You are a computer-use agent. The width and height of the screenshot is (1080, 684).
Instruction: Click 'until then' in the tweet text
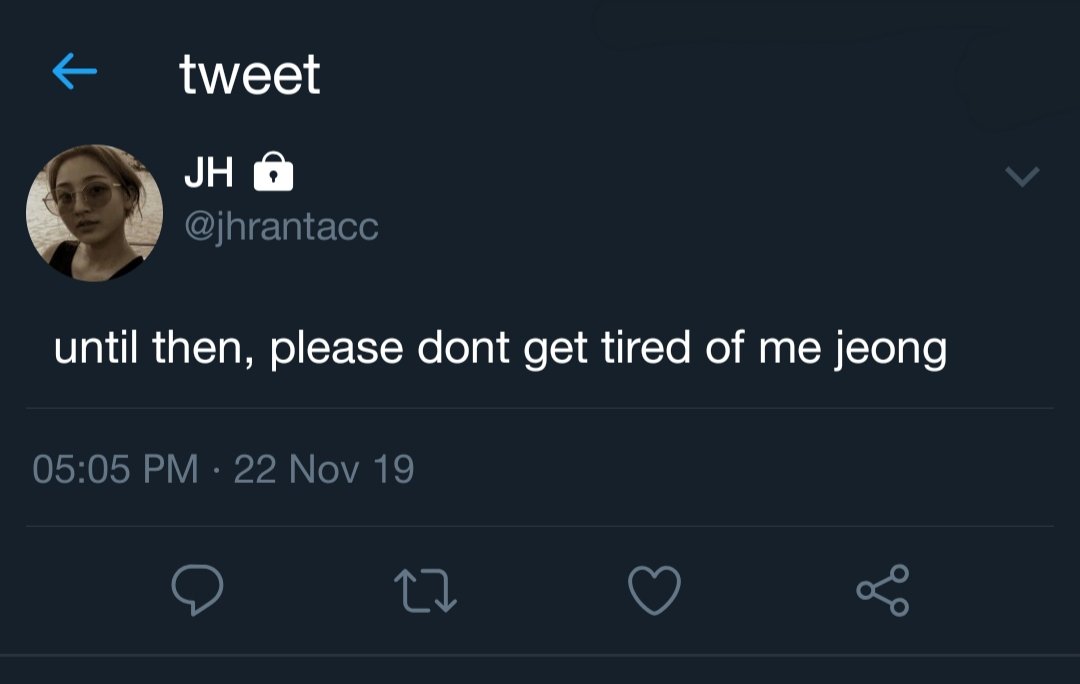[152, 347]
